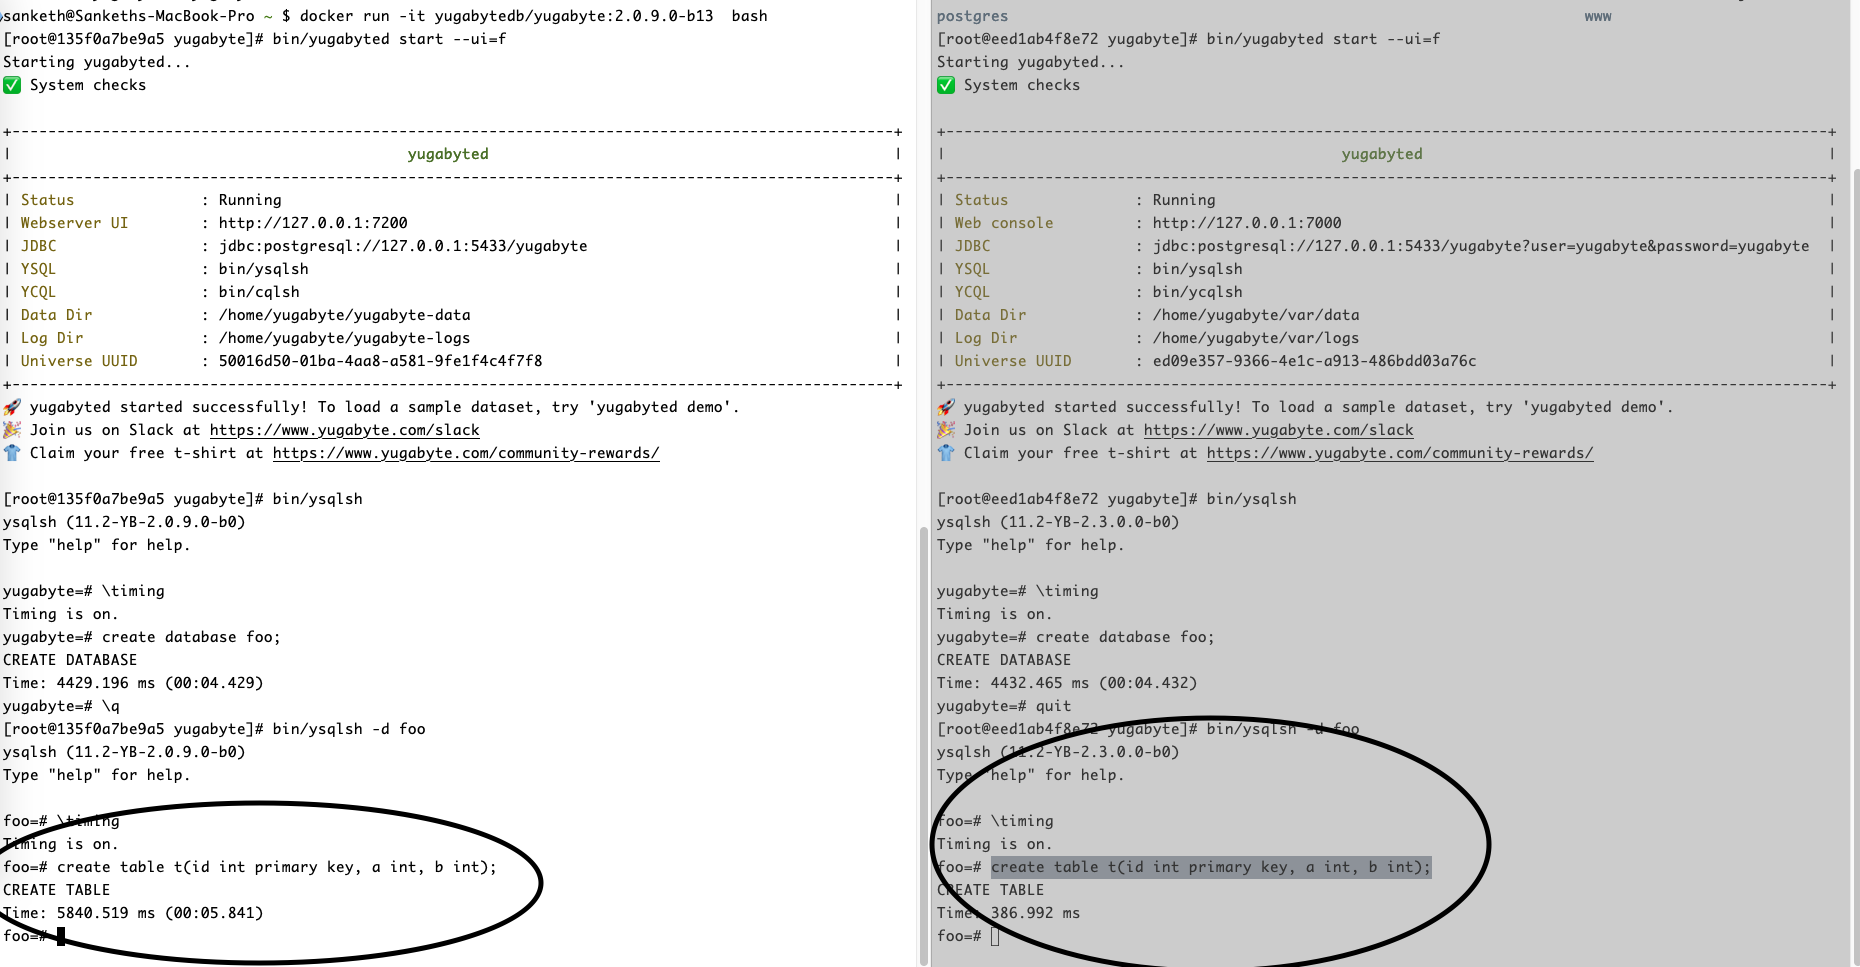Click 'bin/yugabyted start --ui=f' in right terminal

tap(1324, 39)
